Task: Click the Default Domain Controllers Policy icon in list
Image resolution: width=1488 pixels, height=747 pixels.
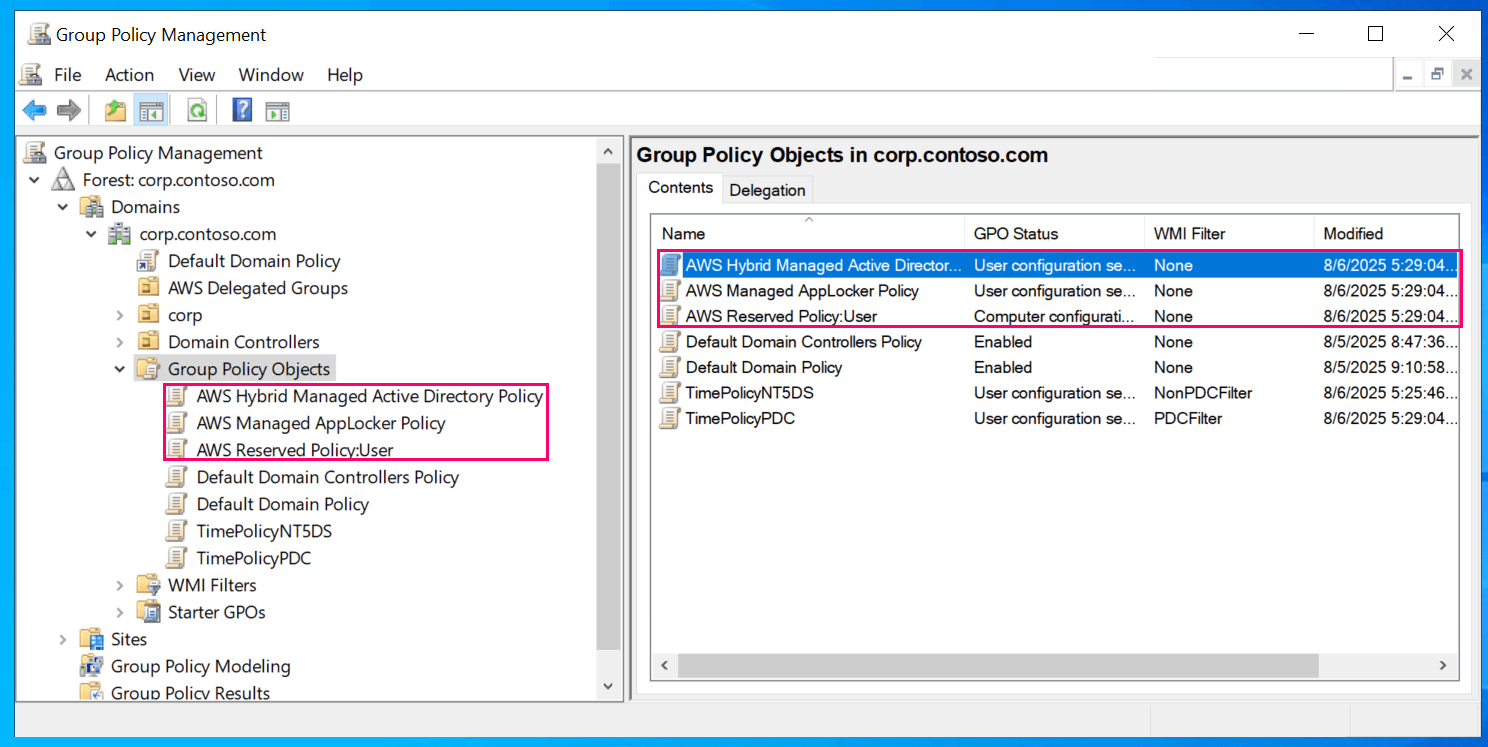Action: [670, 342]
